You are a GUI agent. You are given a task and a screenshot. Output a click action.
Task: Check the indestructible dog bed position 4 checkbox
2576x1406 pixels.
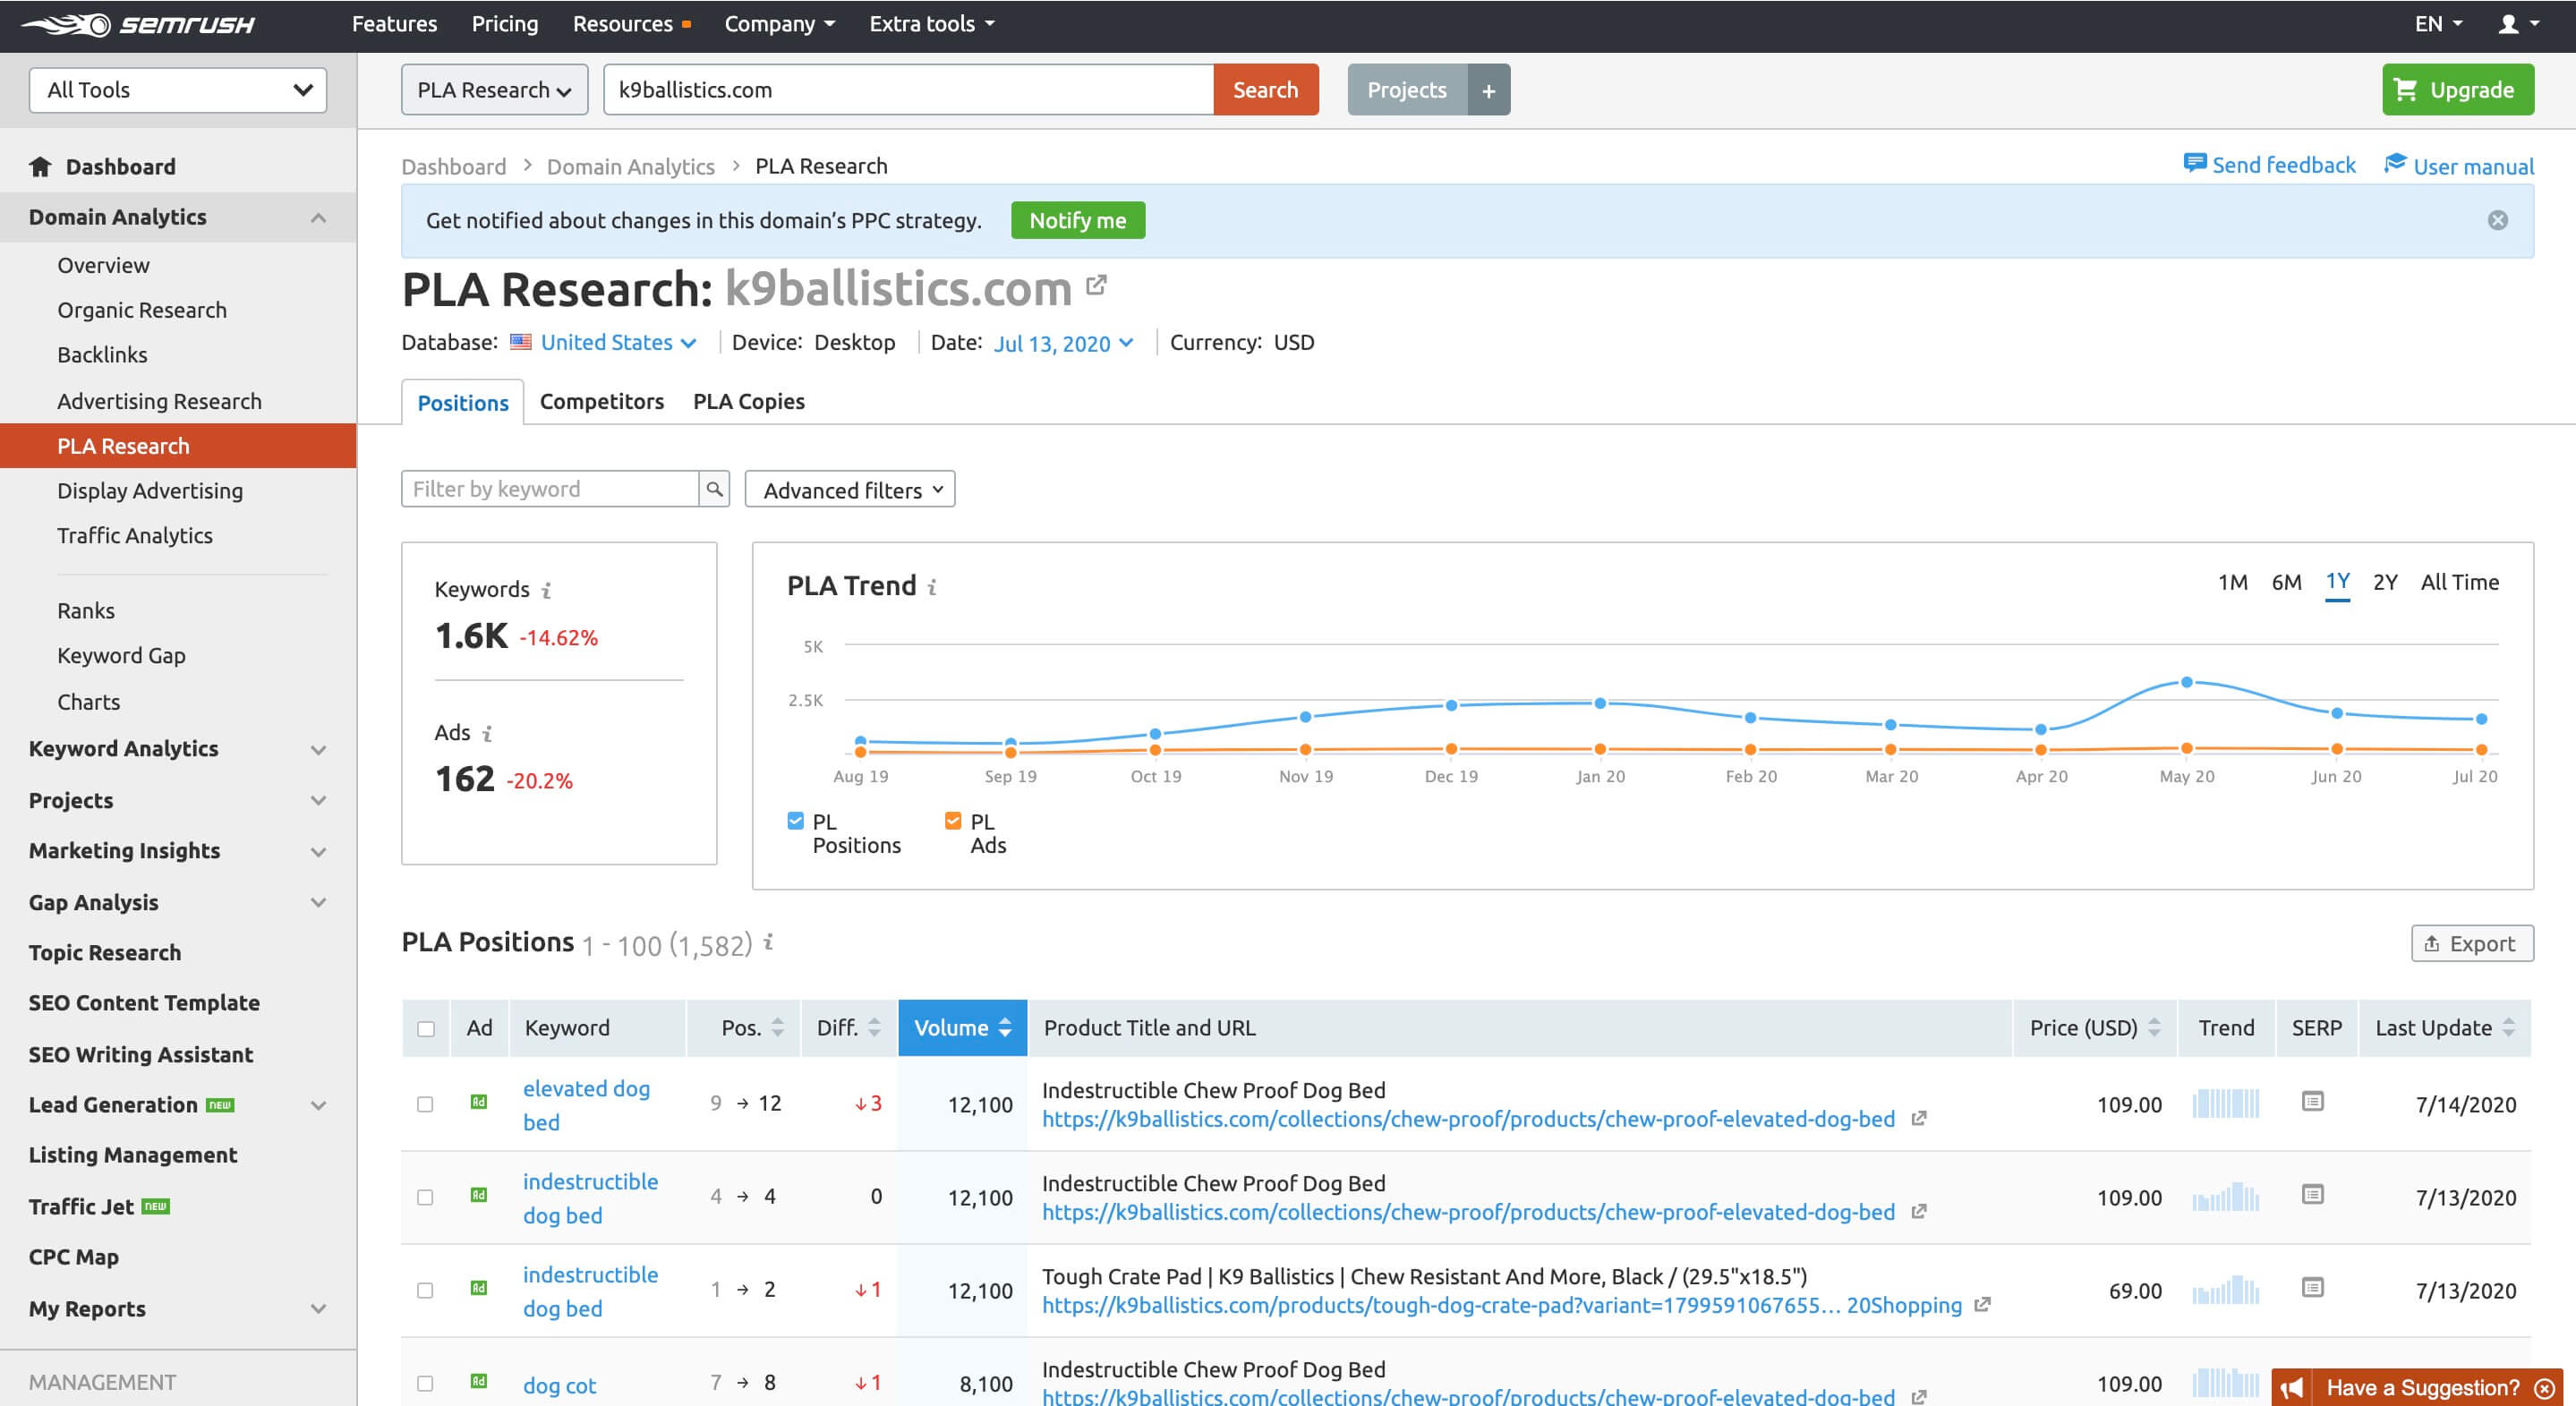[425, 1197]
